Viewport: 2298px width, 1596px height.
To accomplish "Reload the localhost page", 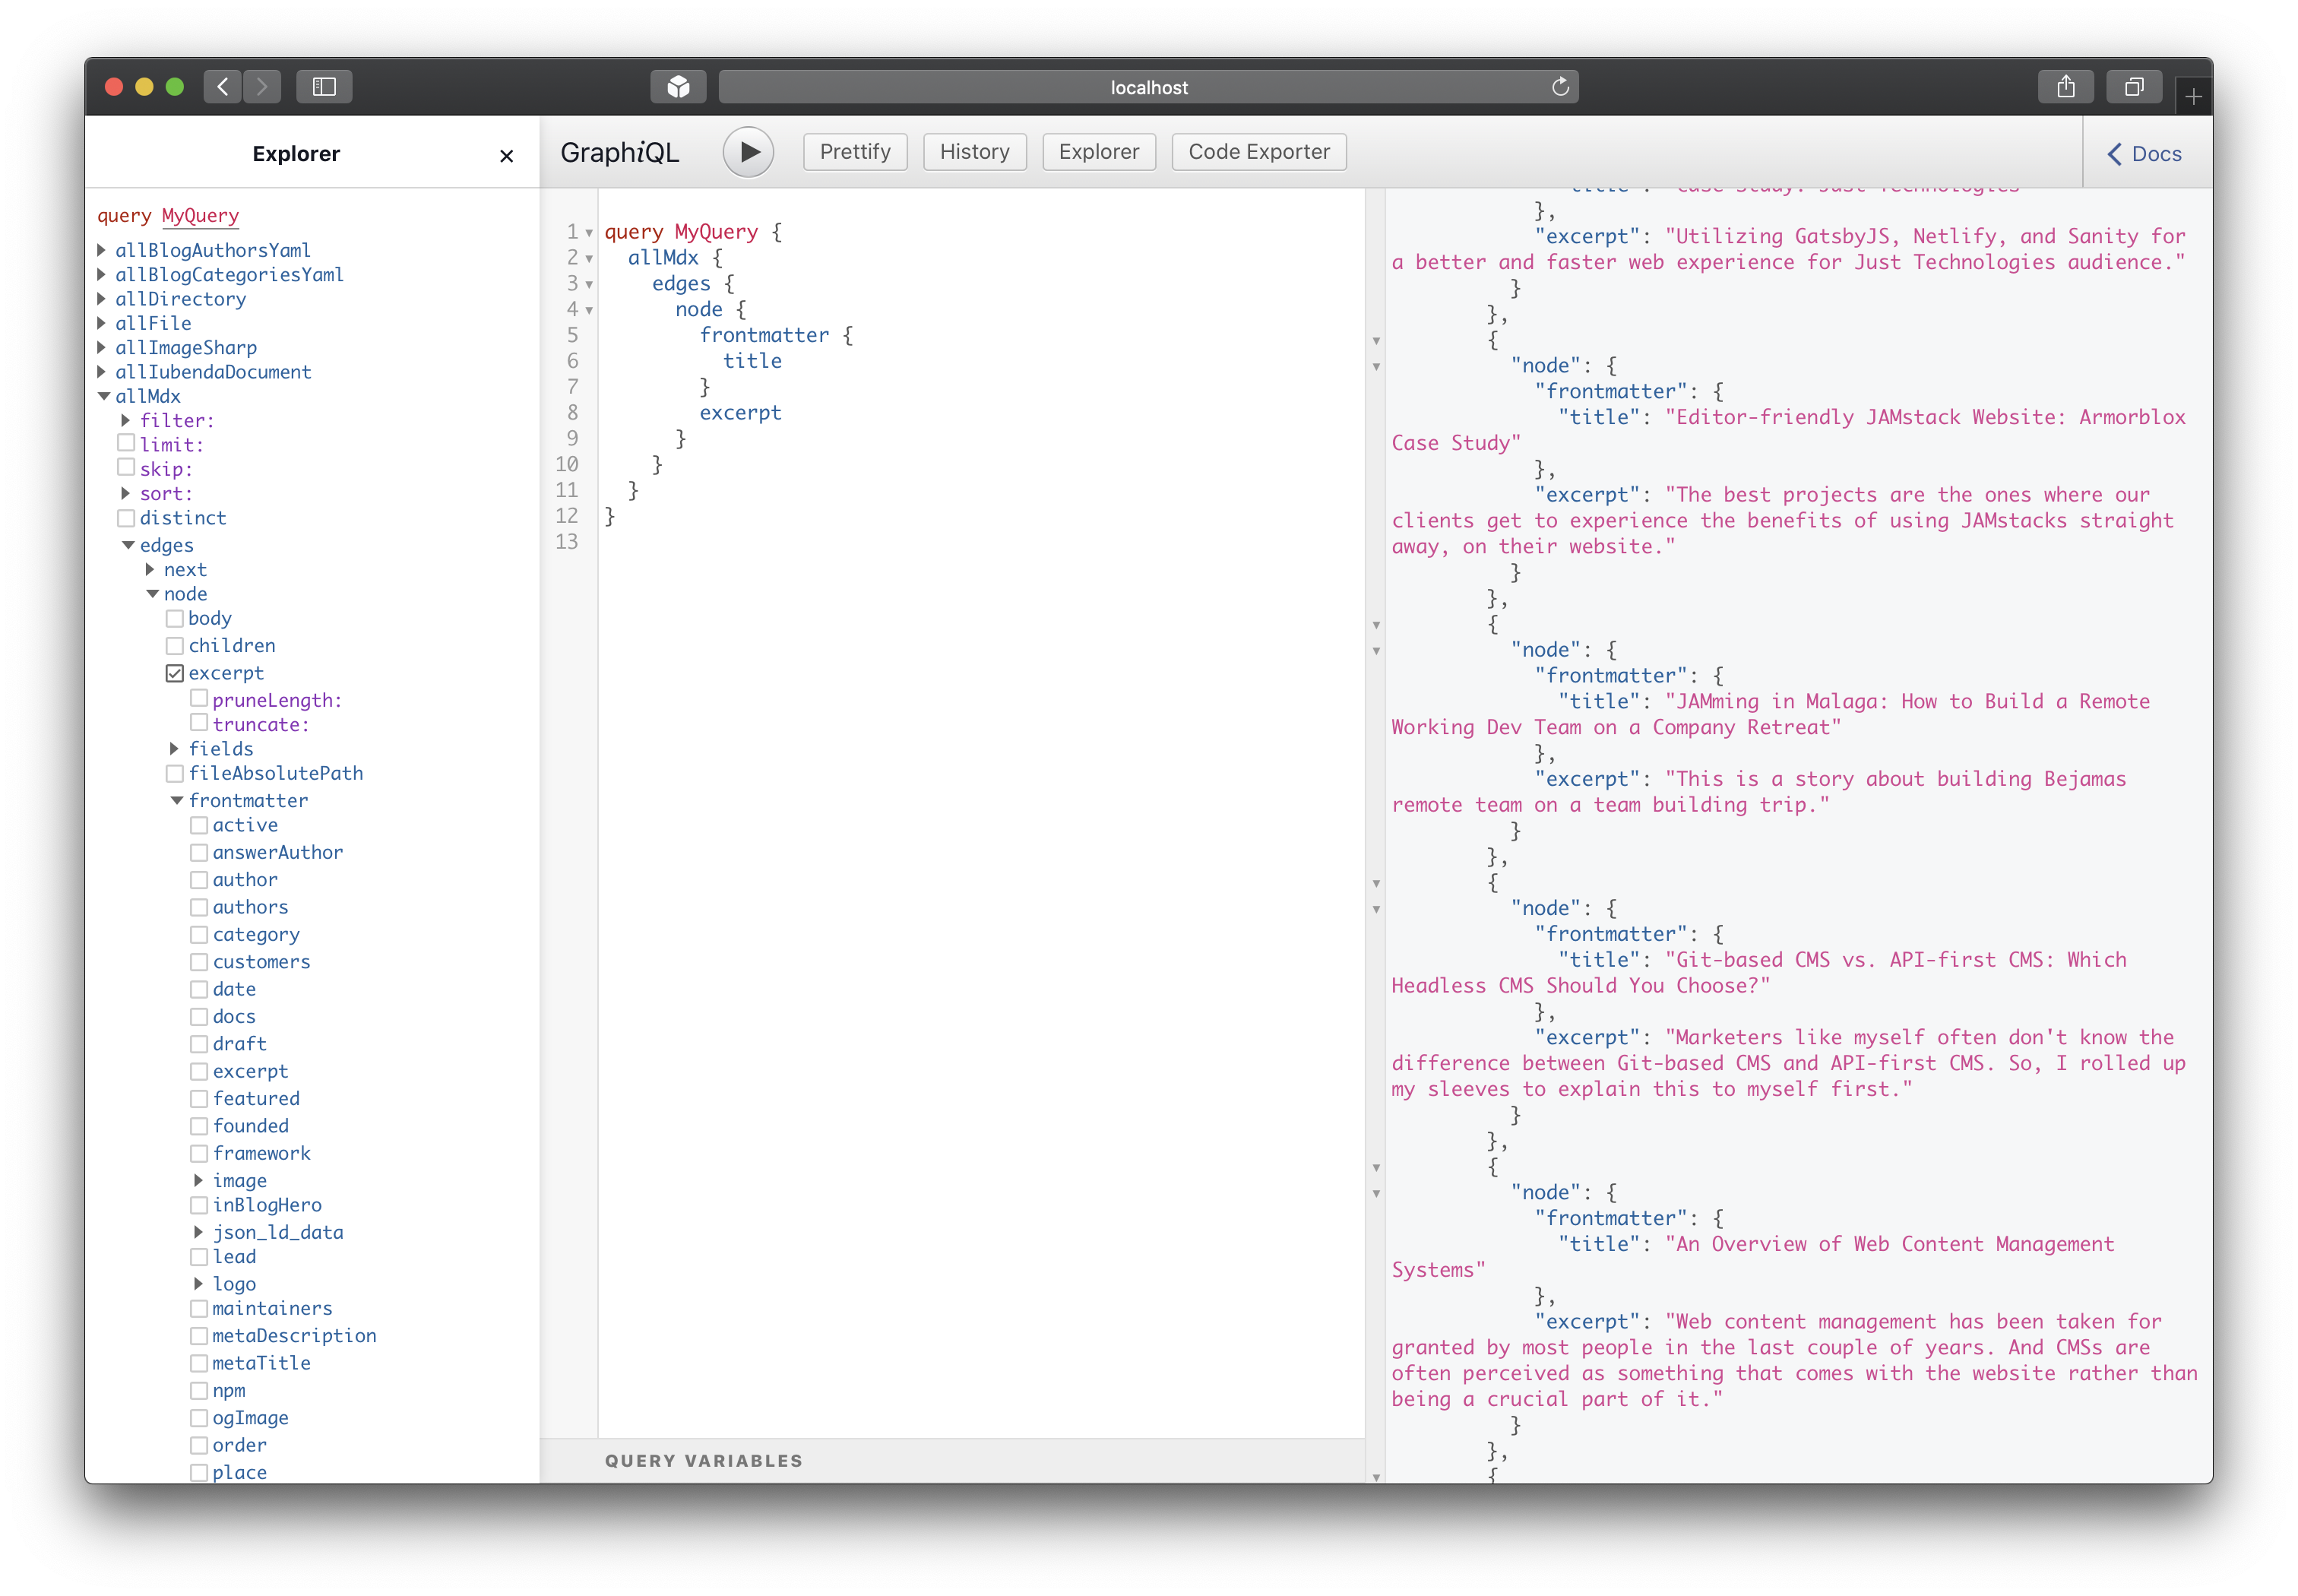I will (x=1560, y=87).
